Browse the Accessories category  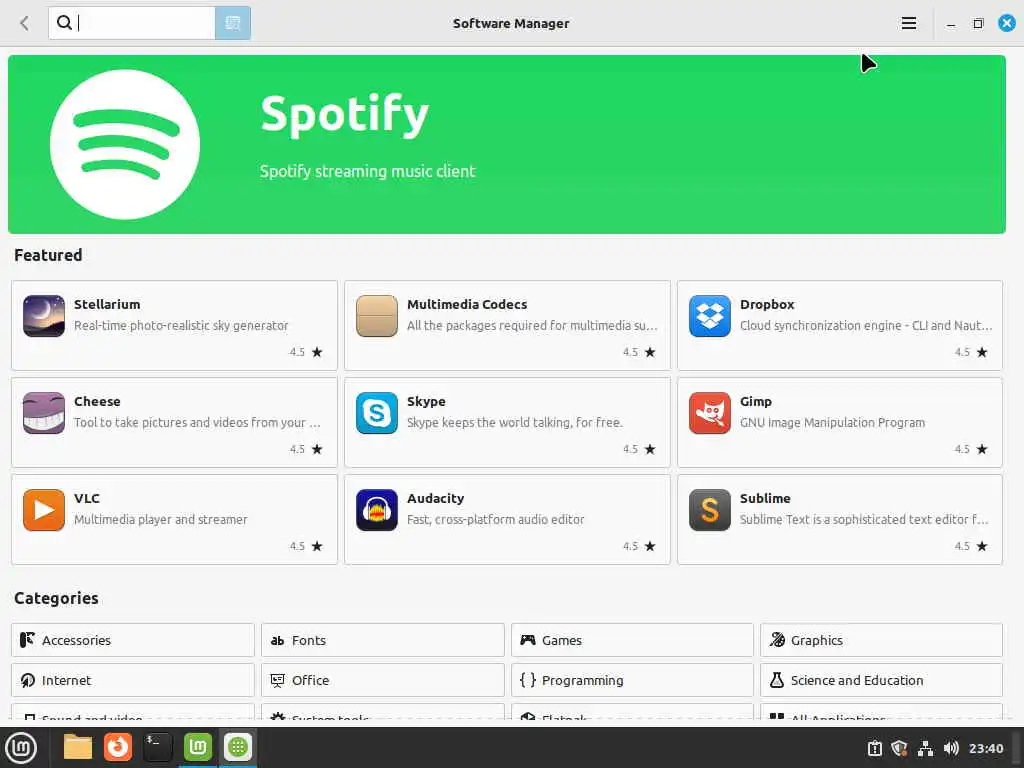click(133, 640)
